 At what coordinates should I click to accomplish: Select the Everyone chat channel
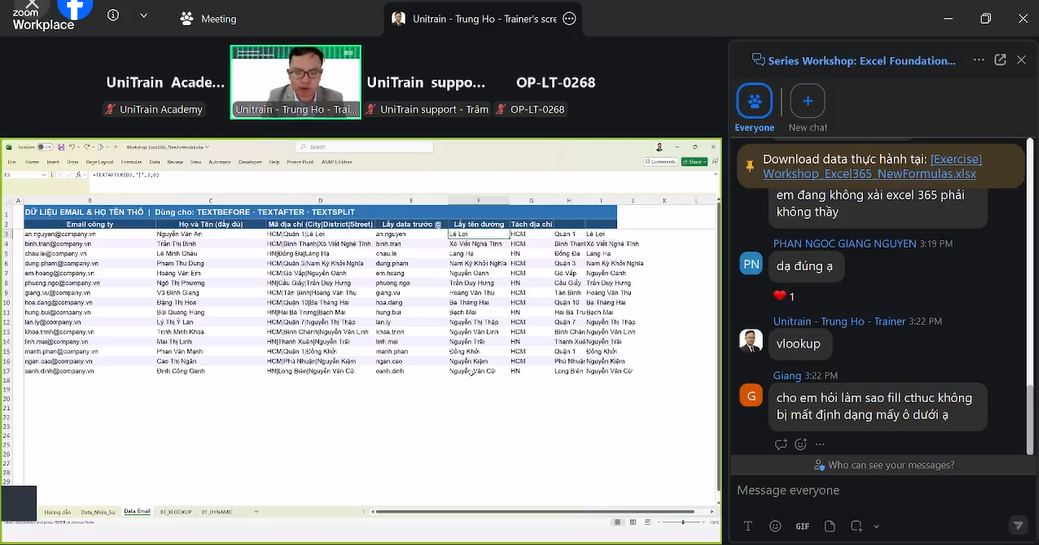click(754, 107)
